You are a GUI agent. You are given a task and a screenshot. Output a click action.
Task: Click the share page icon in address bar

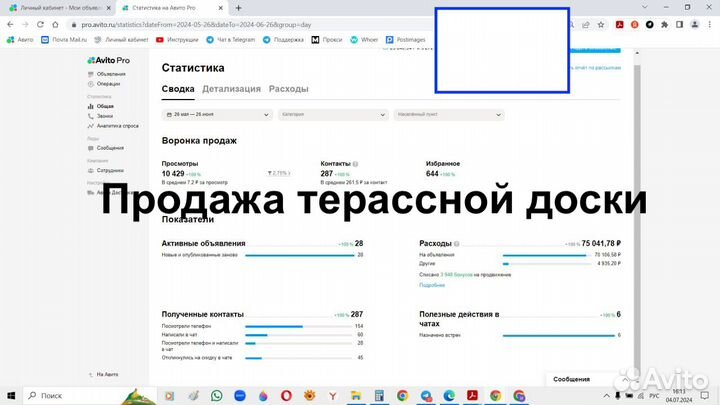585,25
